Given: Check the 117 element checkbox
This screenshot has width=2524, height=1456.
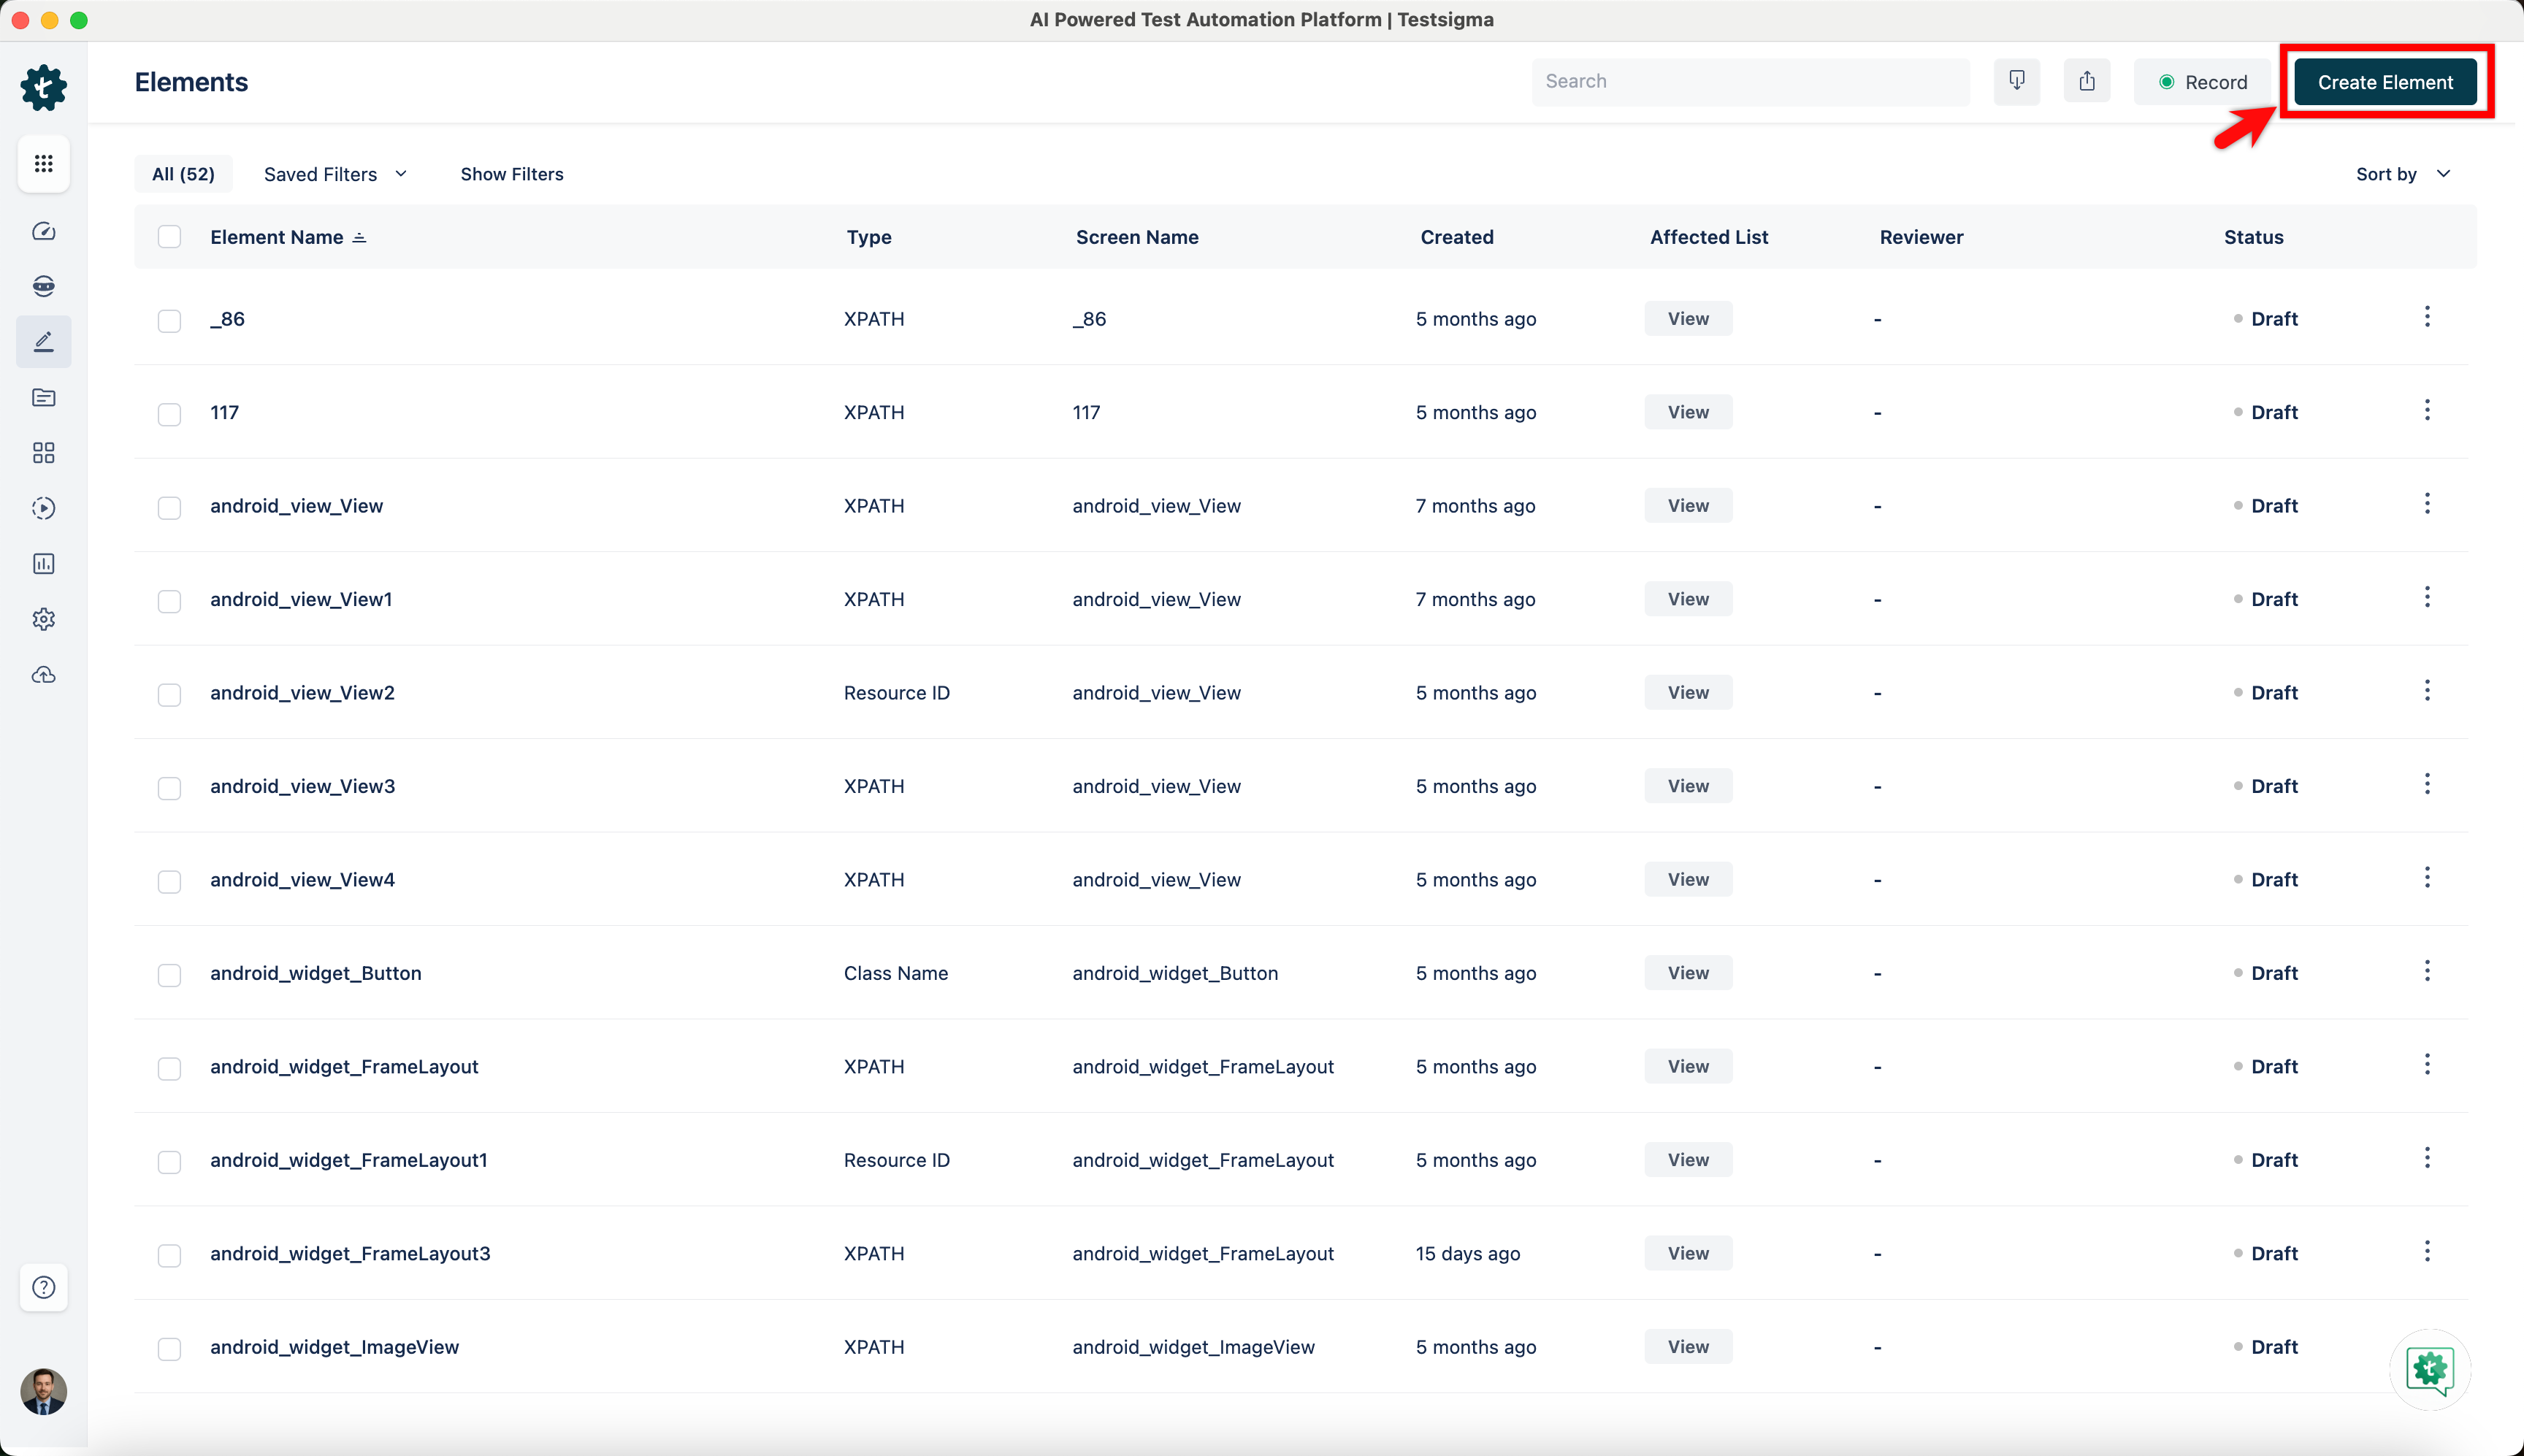Looking at the screenshot, I should pyautogui.click(x=169, y=414).
